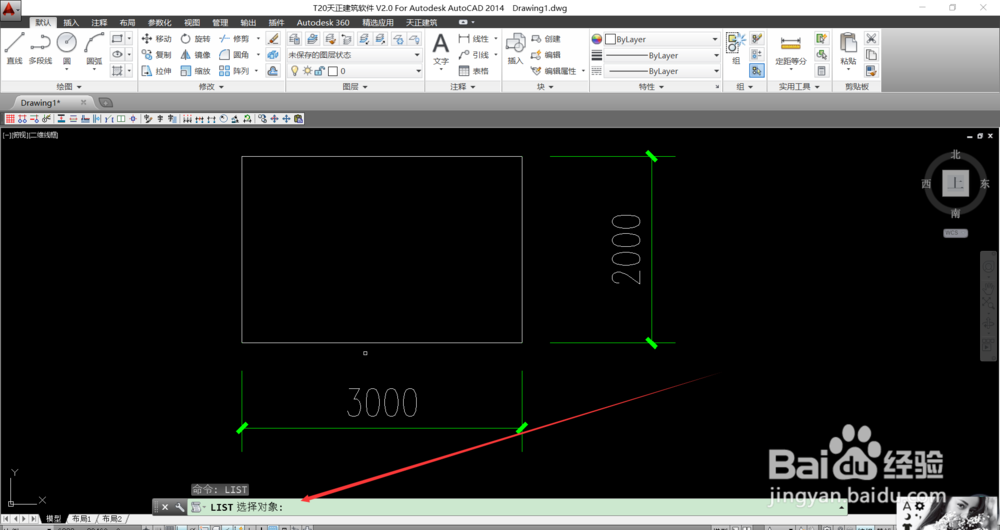
Task: Click the 镜像 (Mirror) tool
Action: [x=195, y=55]
